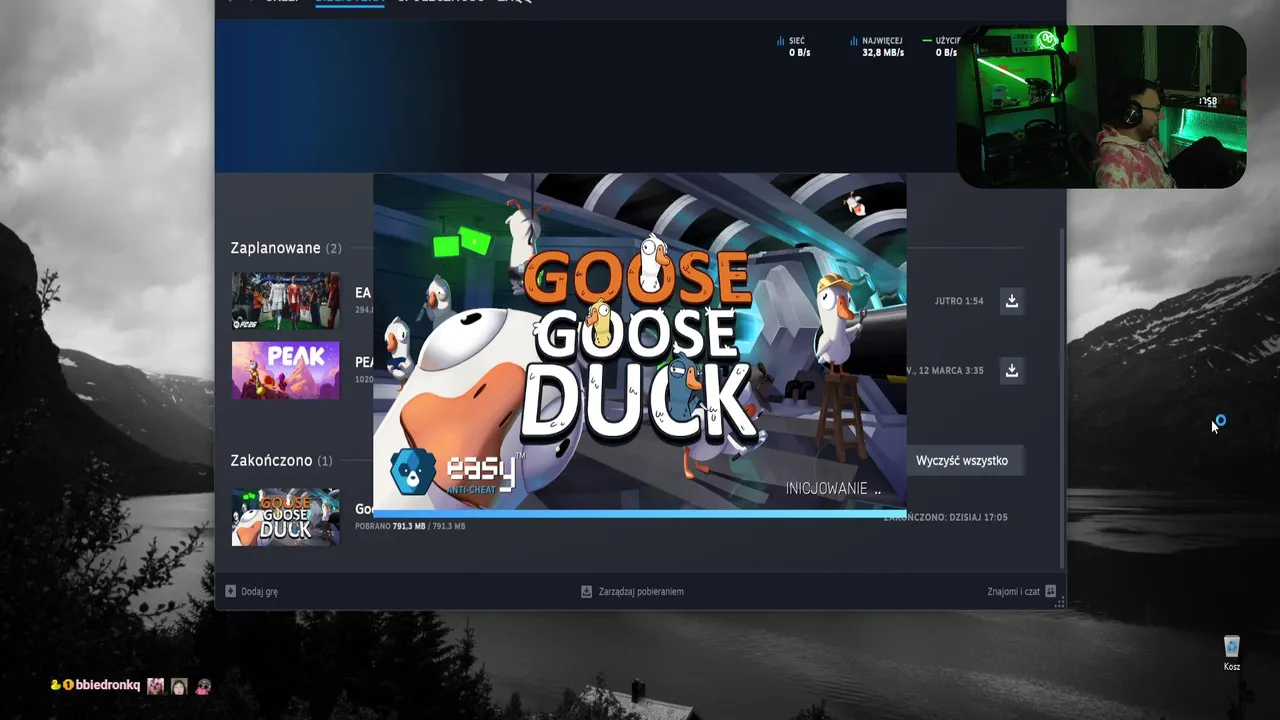Select the EA FC26 game thumbnail
The width and height of the screenshot is (1280, 720).
click(286, 301)
